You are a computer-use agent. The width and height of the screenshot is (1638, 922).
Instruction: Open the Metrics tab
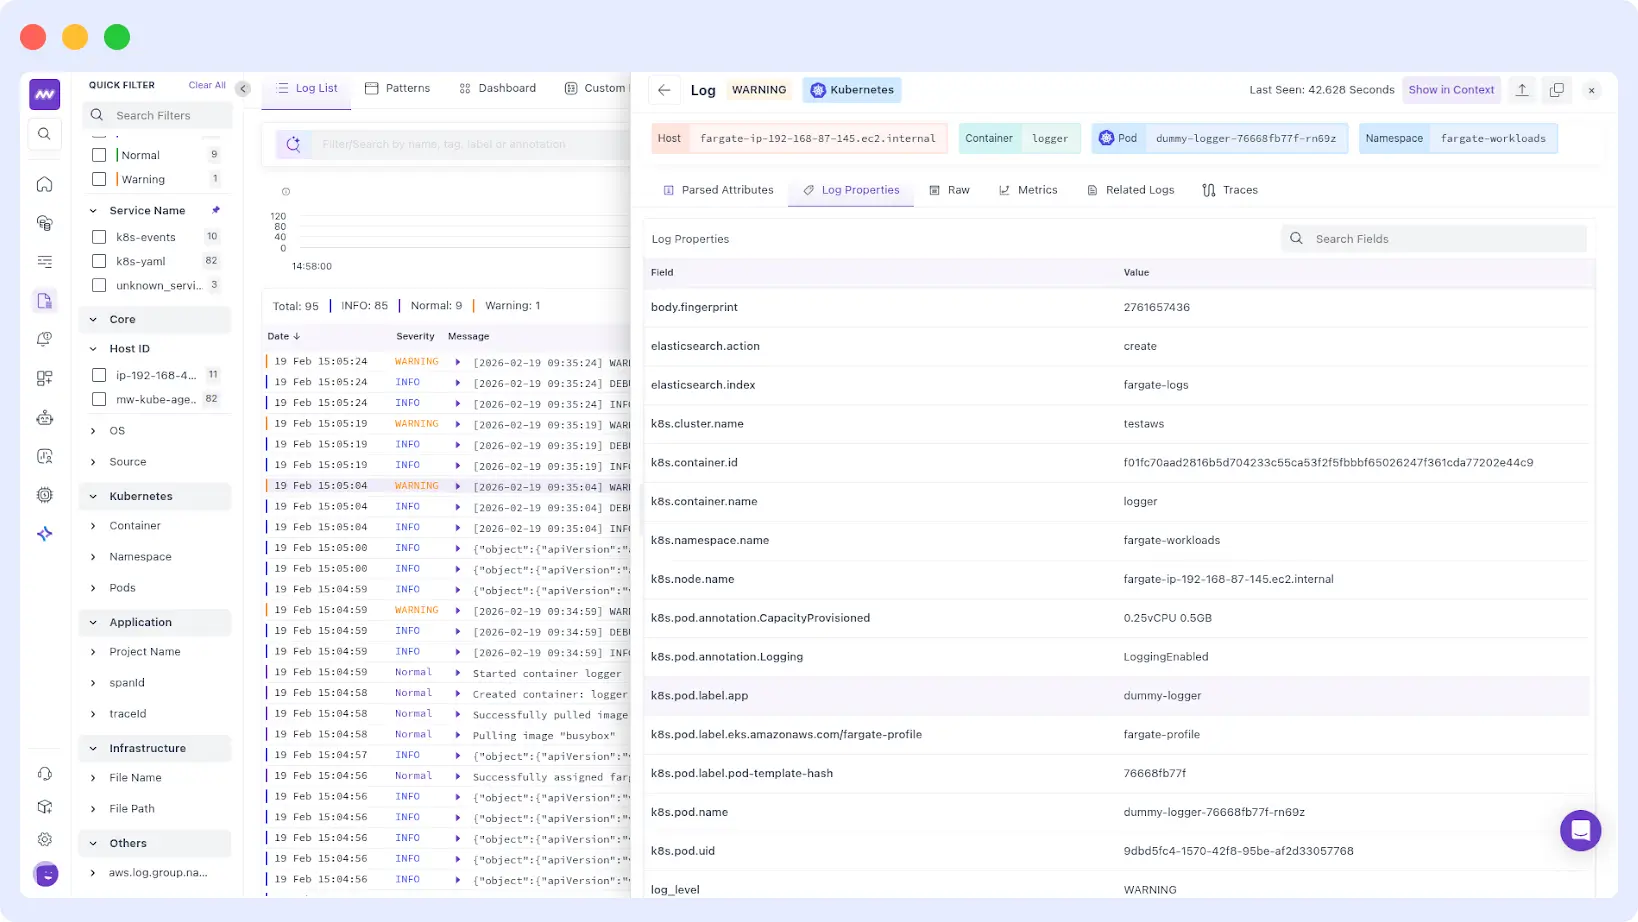1028,190
